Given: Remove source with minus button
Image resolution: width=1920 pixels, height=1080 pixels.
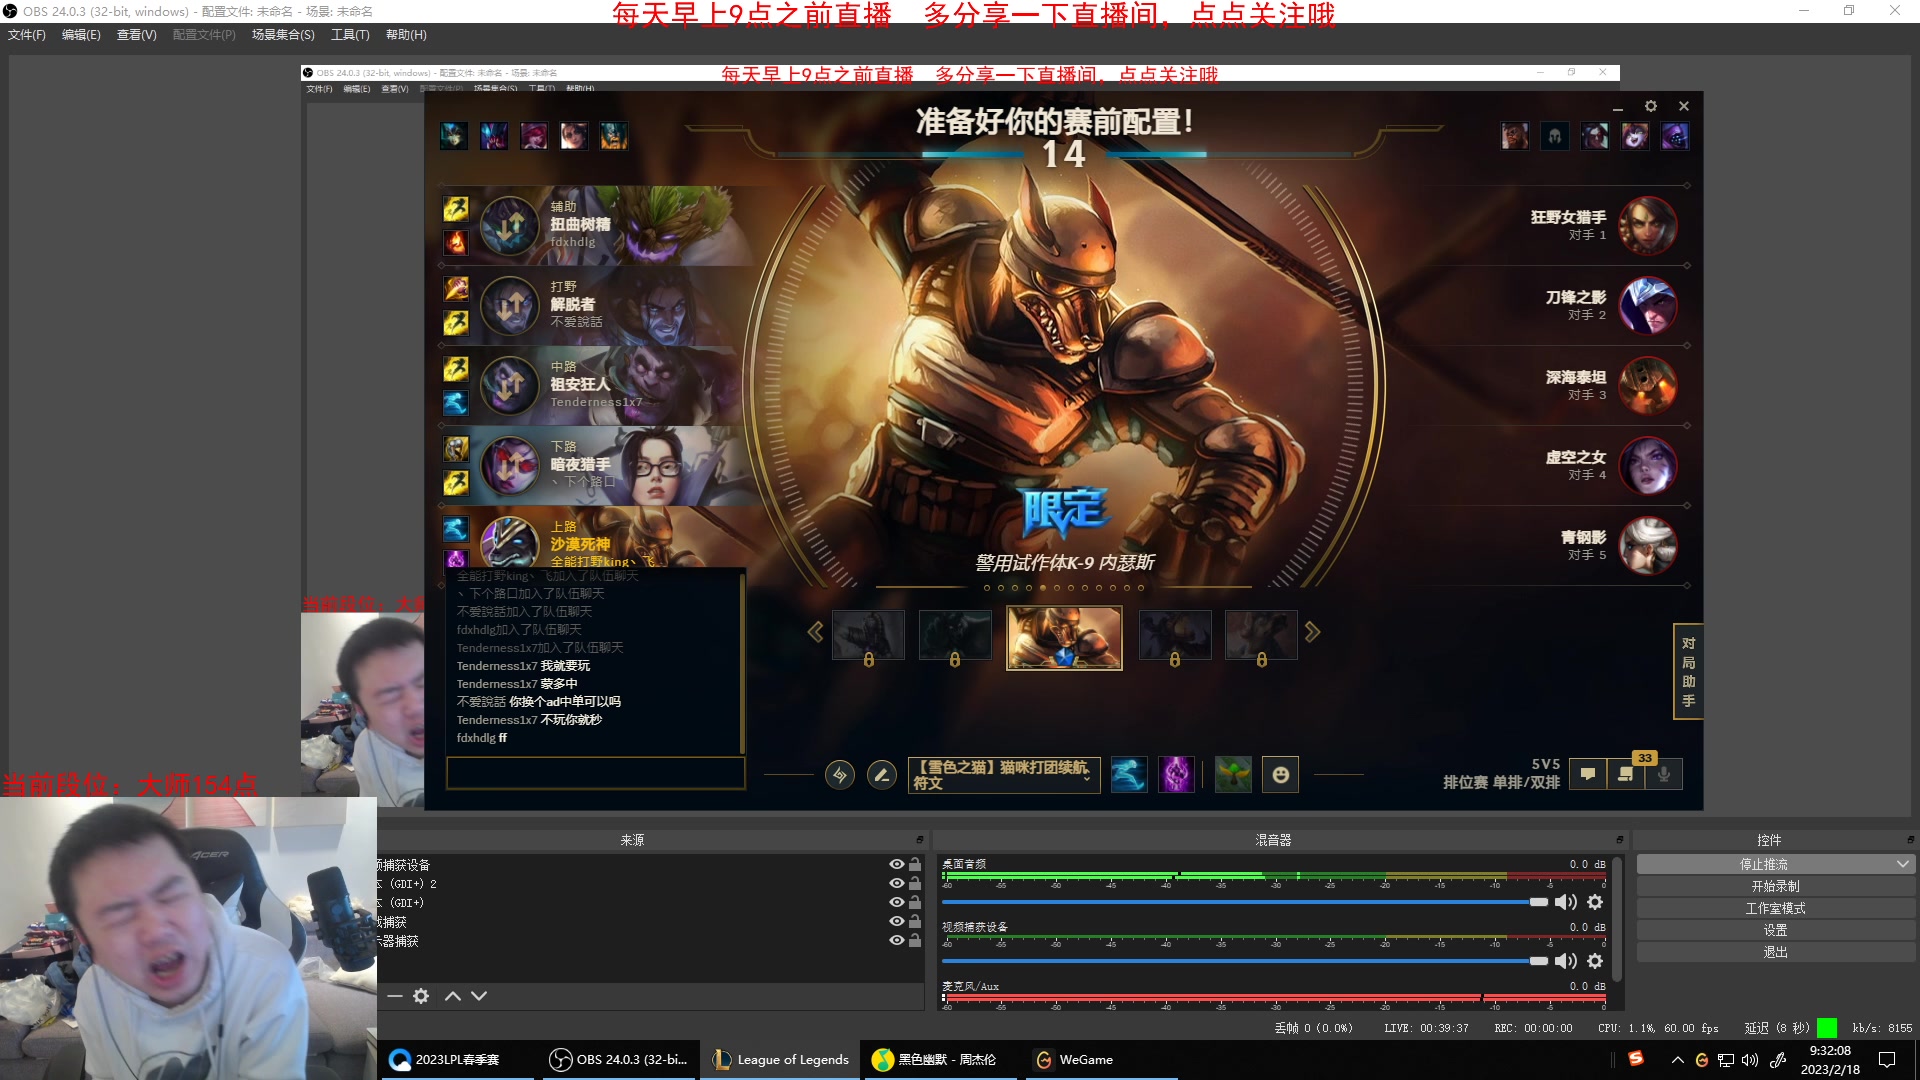Looking at the screenshot, I should [x=394, y=996].
